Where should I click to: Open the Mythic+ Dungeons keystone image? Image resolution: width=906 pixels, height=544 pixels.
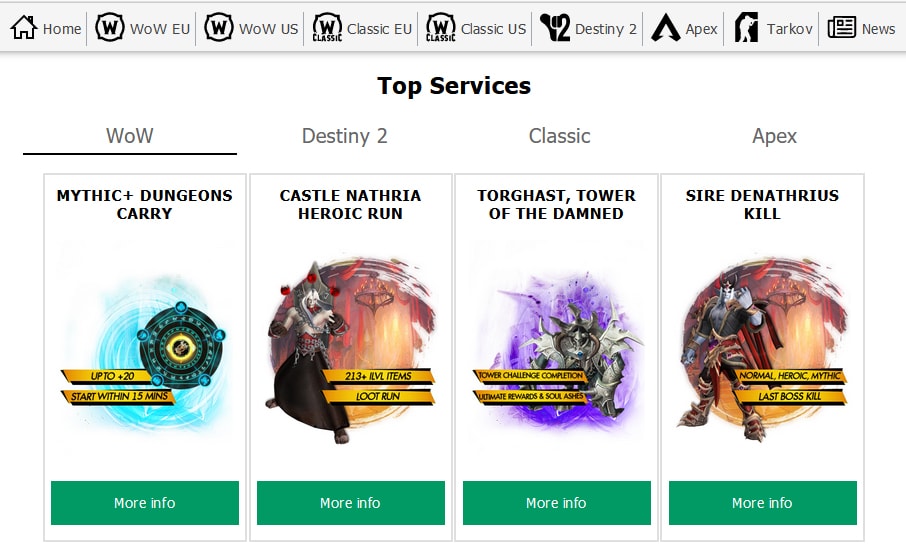click(144, 347)
